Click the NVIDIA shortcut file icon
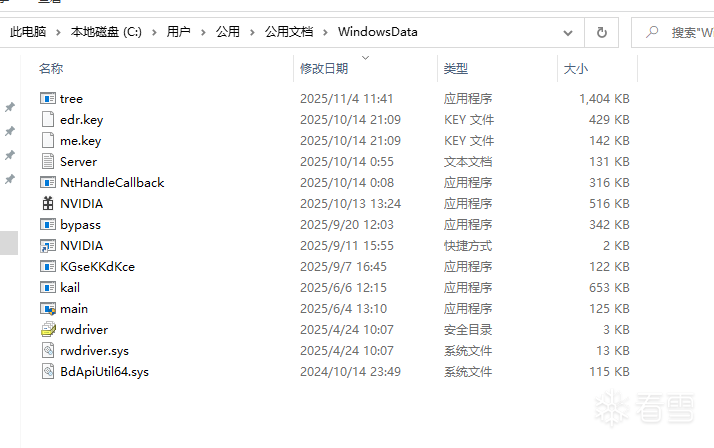This screenshot has width=714, height=448. pos(48,245)
